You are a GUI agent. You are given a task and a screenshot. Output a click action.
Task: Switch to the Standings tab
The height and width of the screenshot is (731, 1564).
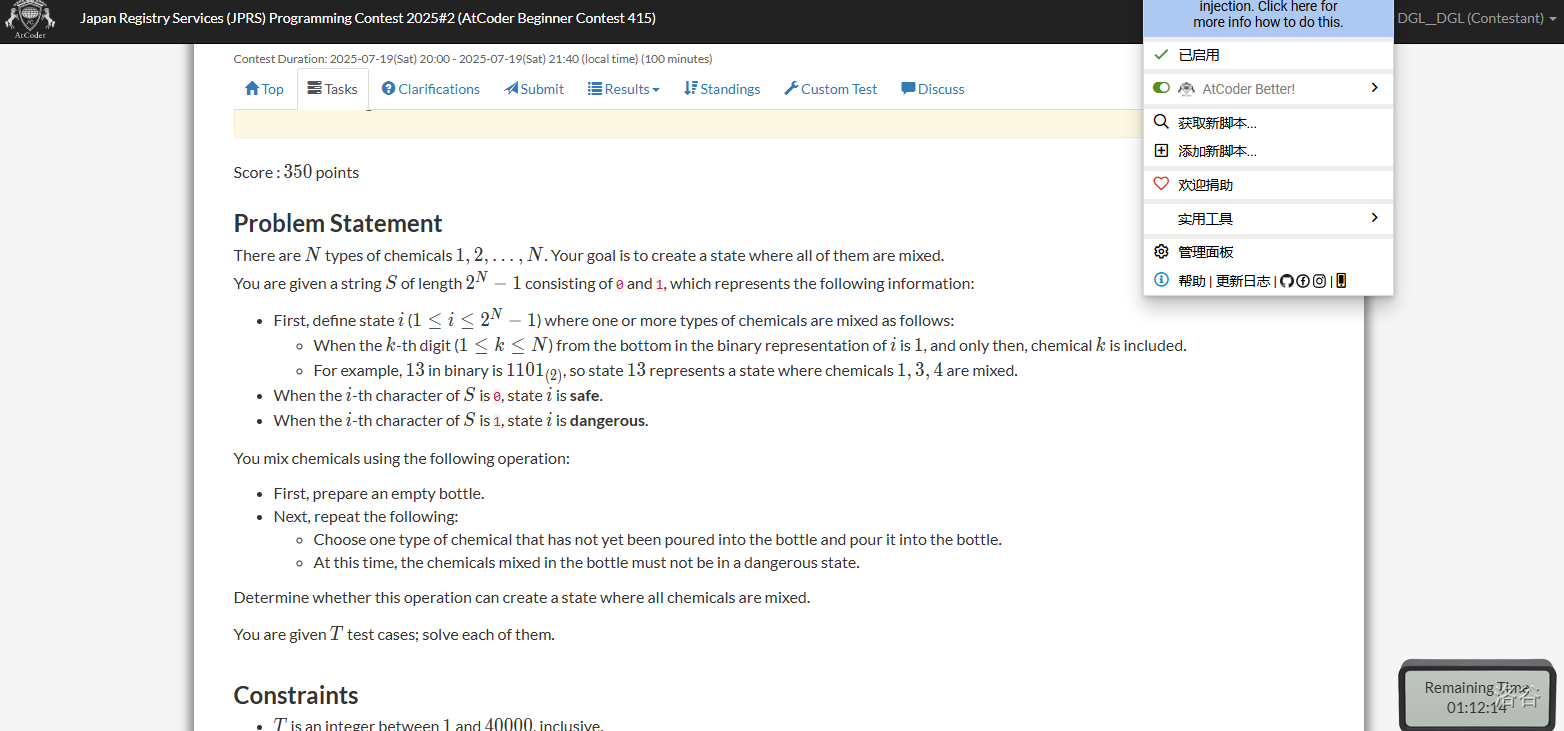tap(722, 89)
